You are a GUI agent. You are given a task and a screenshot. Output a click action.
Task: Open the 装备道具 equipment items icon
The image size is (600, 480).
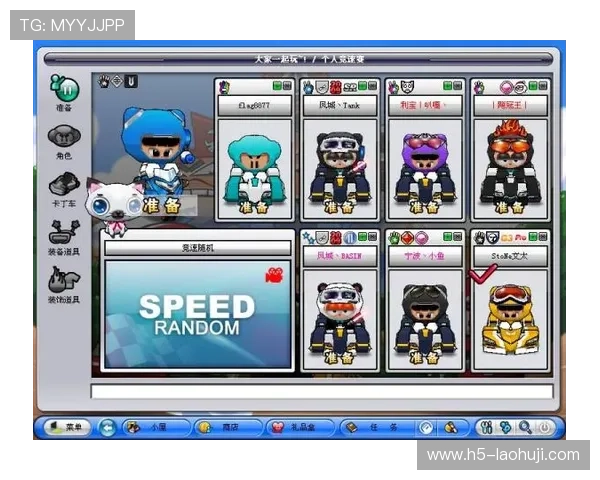click(x=65, y=233)
